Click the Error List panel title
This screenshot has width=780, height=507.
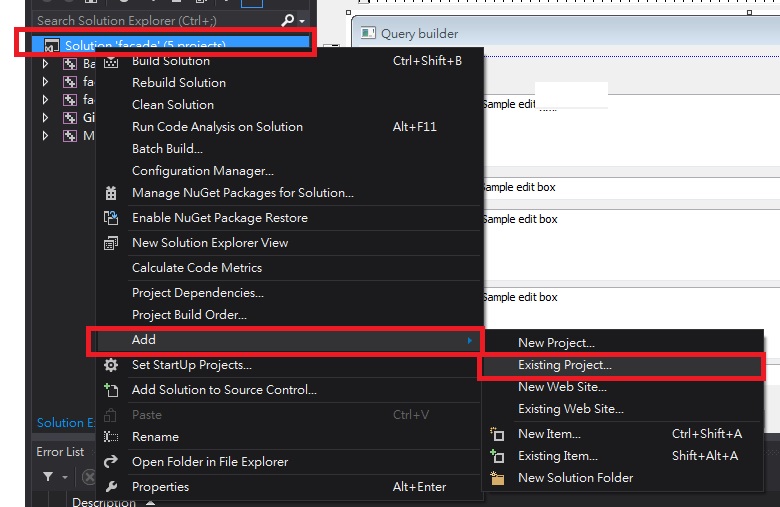60,452
